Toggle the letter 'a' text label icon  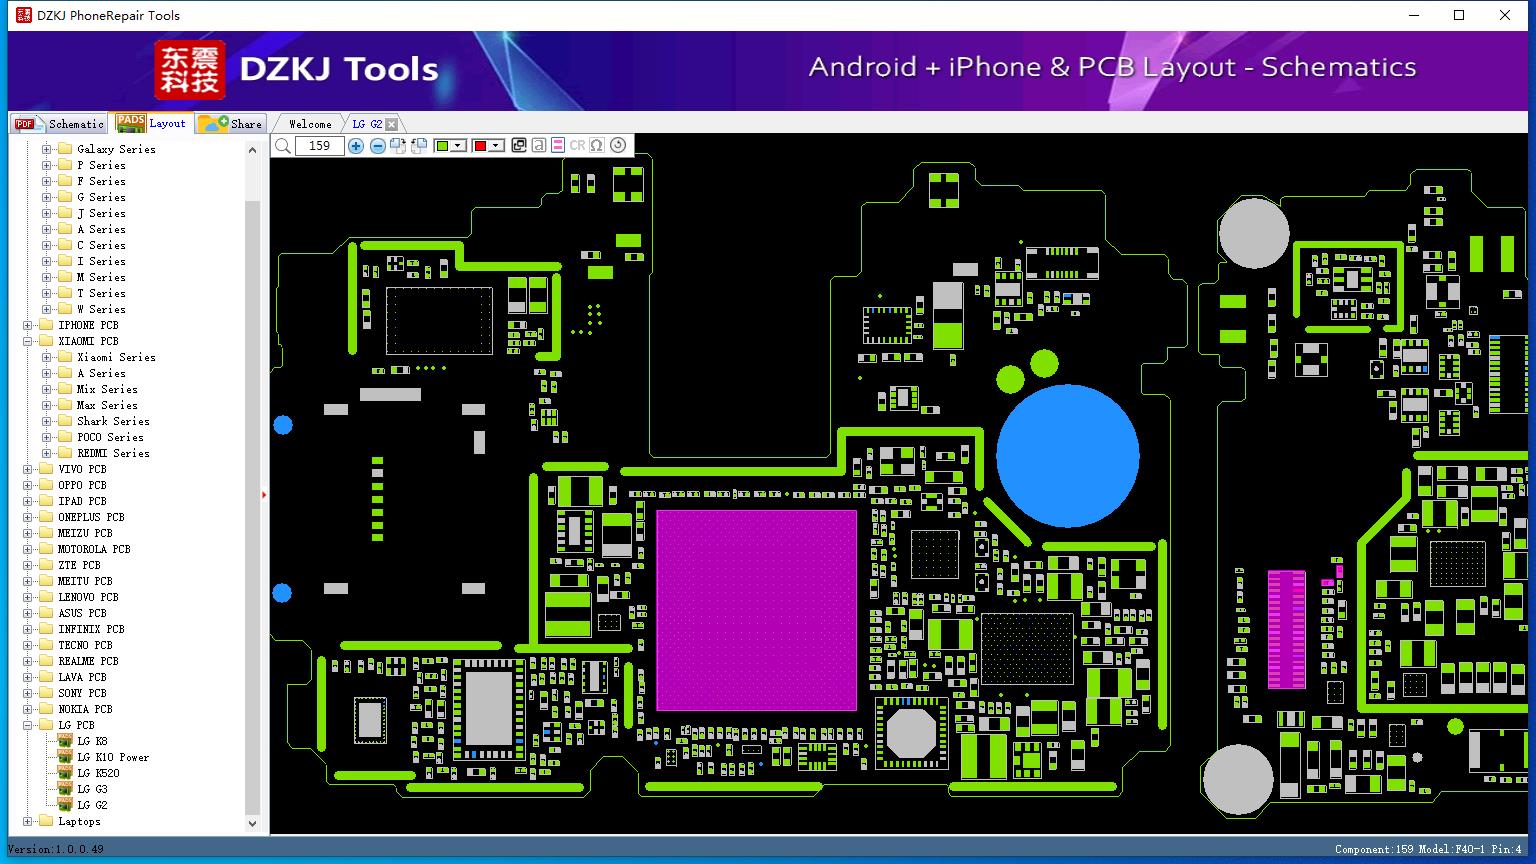pyautogui.click(x=538, y=146)
